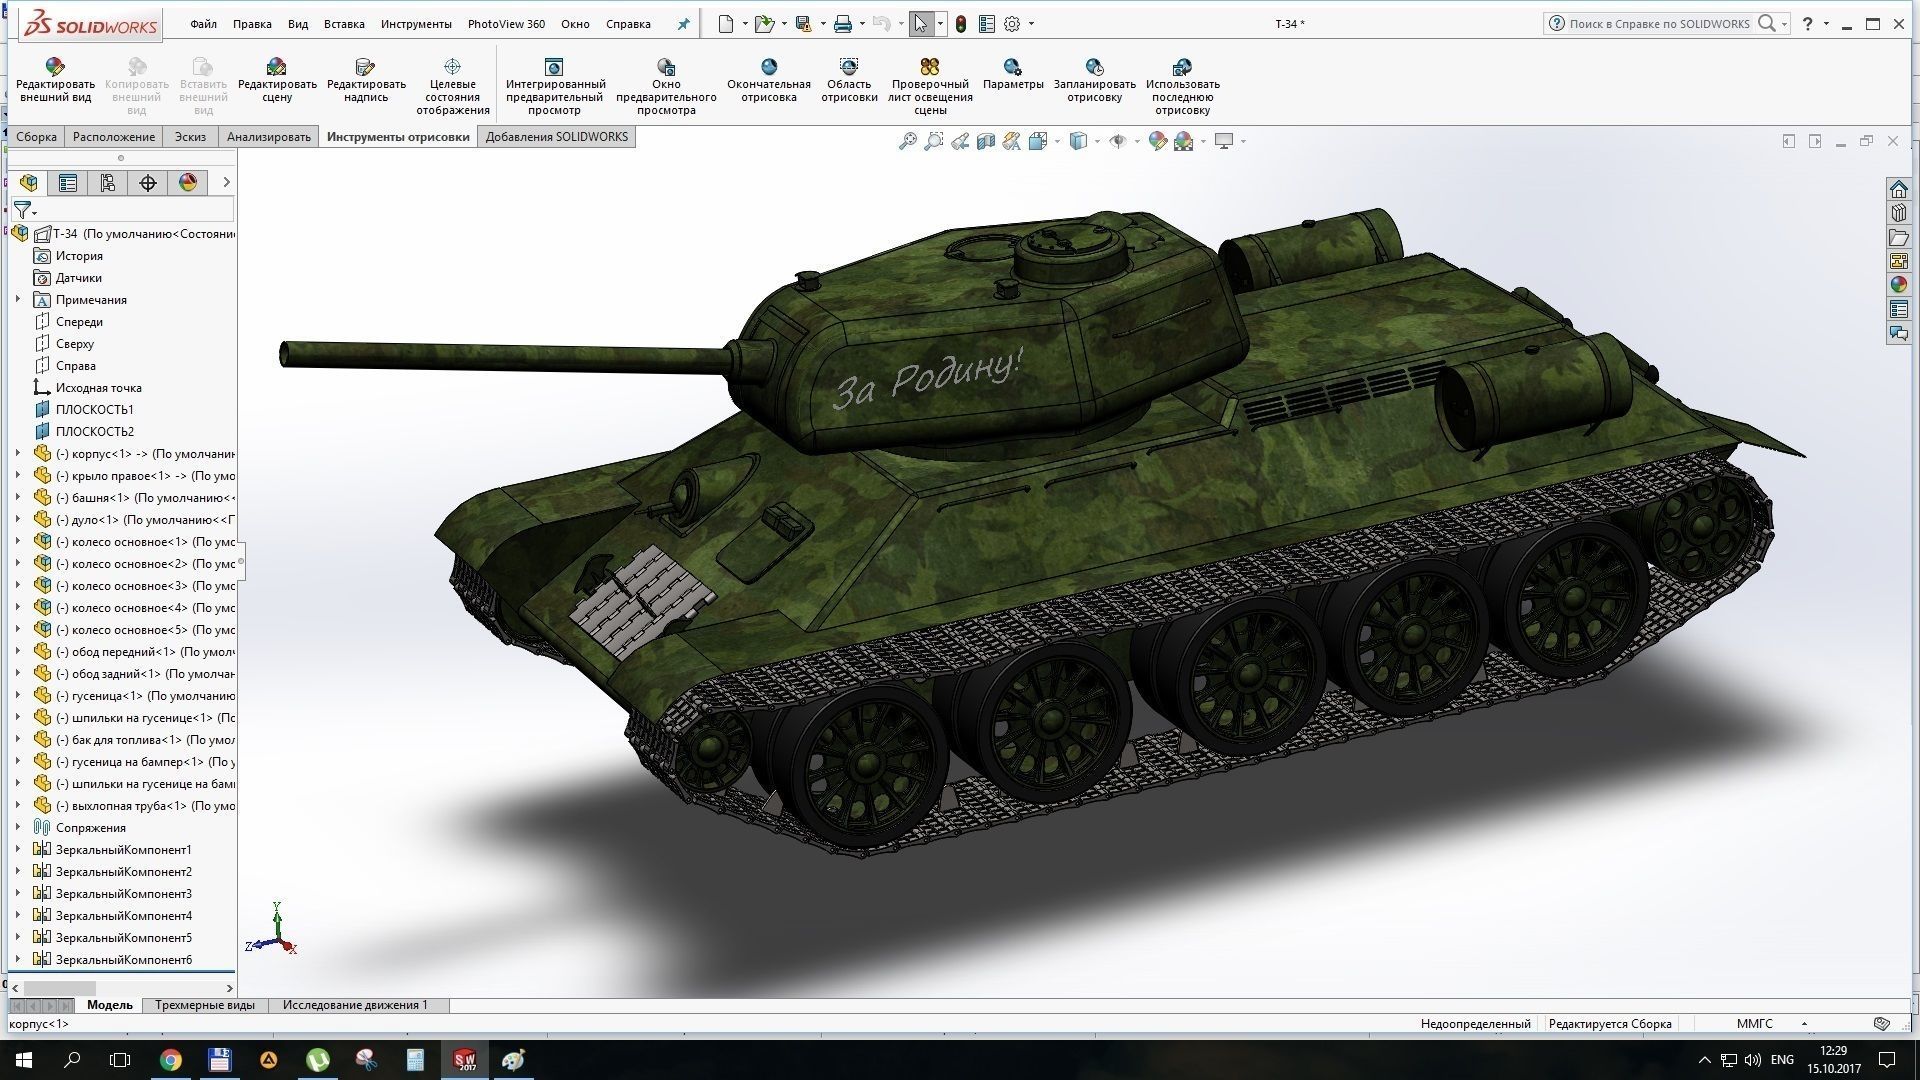Screen dimensions: 1920x1080
Task: Open PhotoView 360 menu
Action: click(x=506, y=24)
